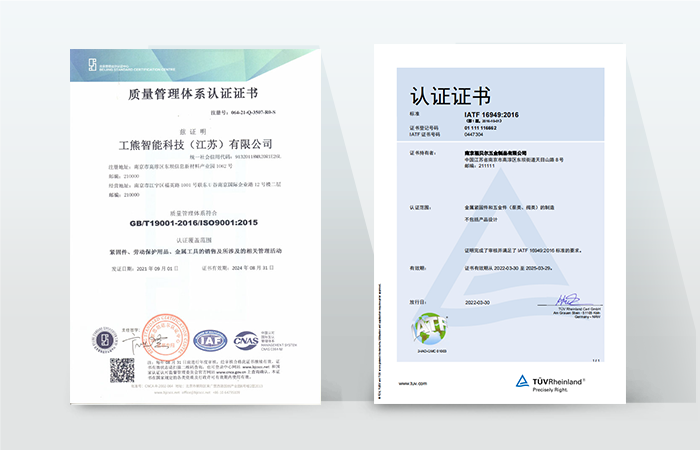Click the '兹 证 明' text on left certificate
Screen dimensions: 700x450
coord(193,132)
